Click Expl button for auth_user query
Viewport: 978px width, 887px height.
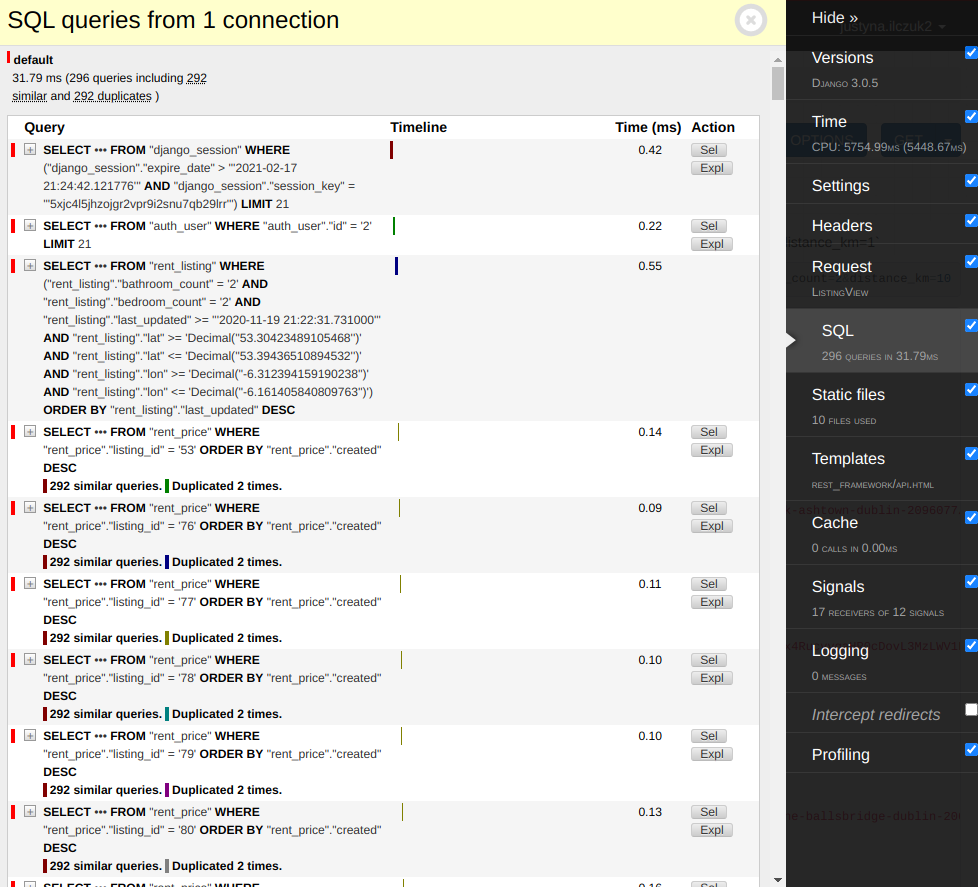coord(711,244)
